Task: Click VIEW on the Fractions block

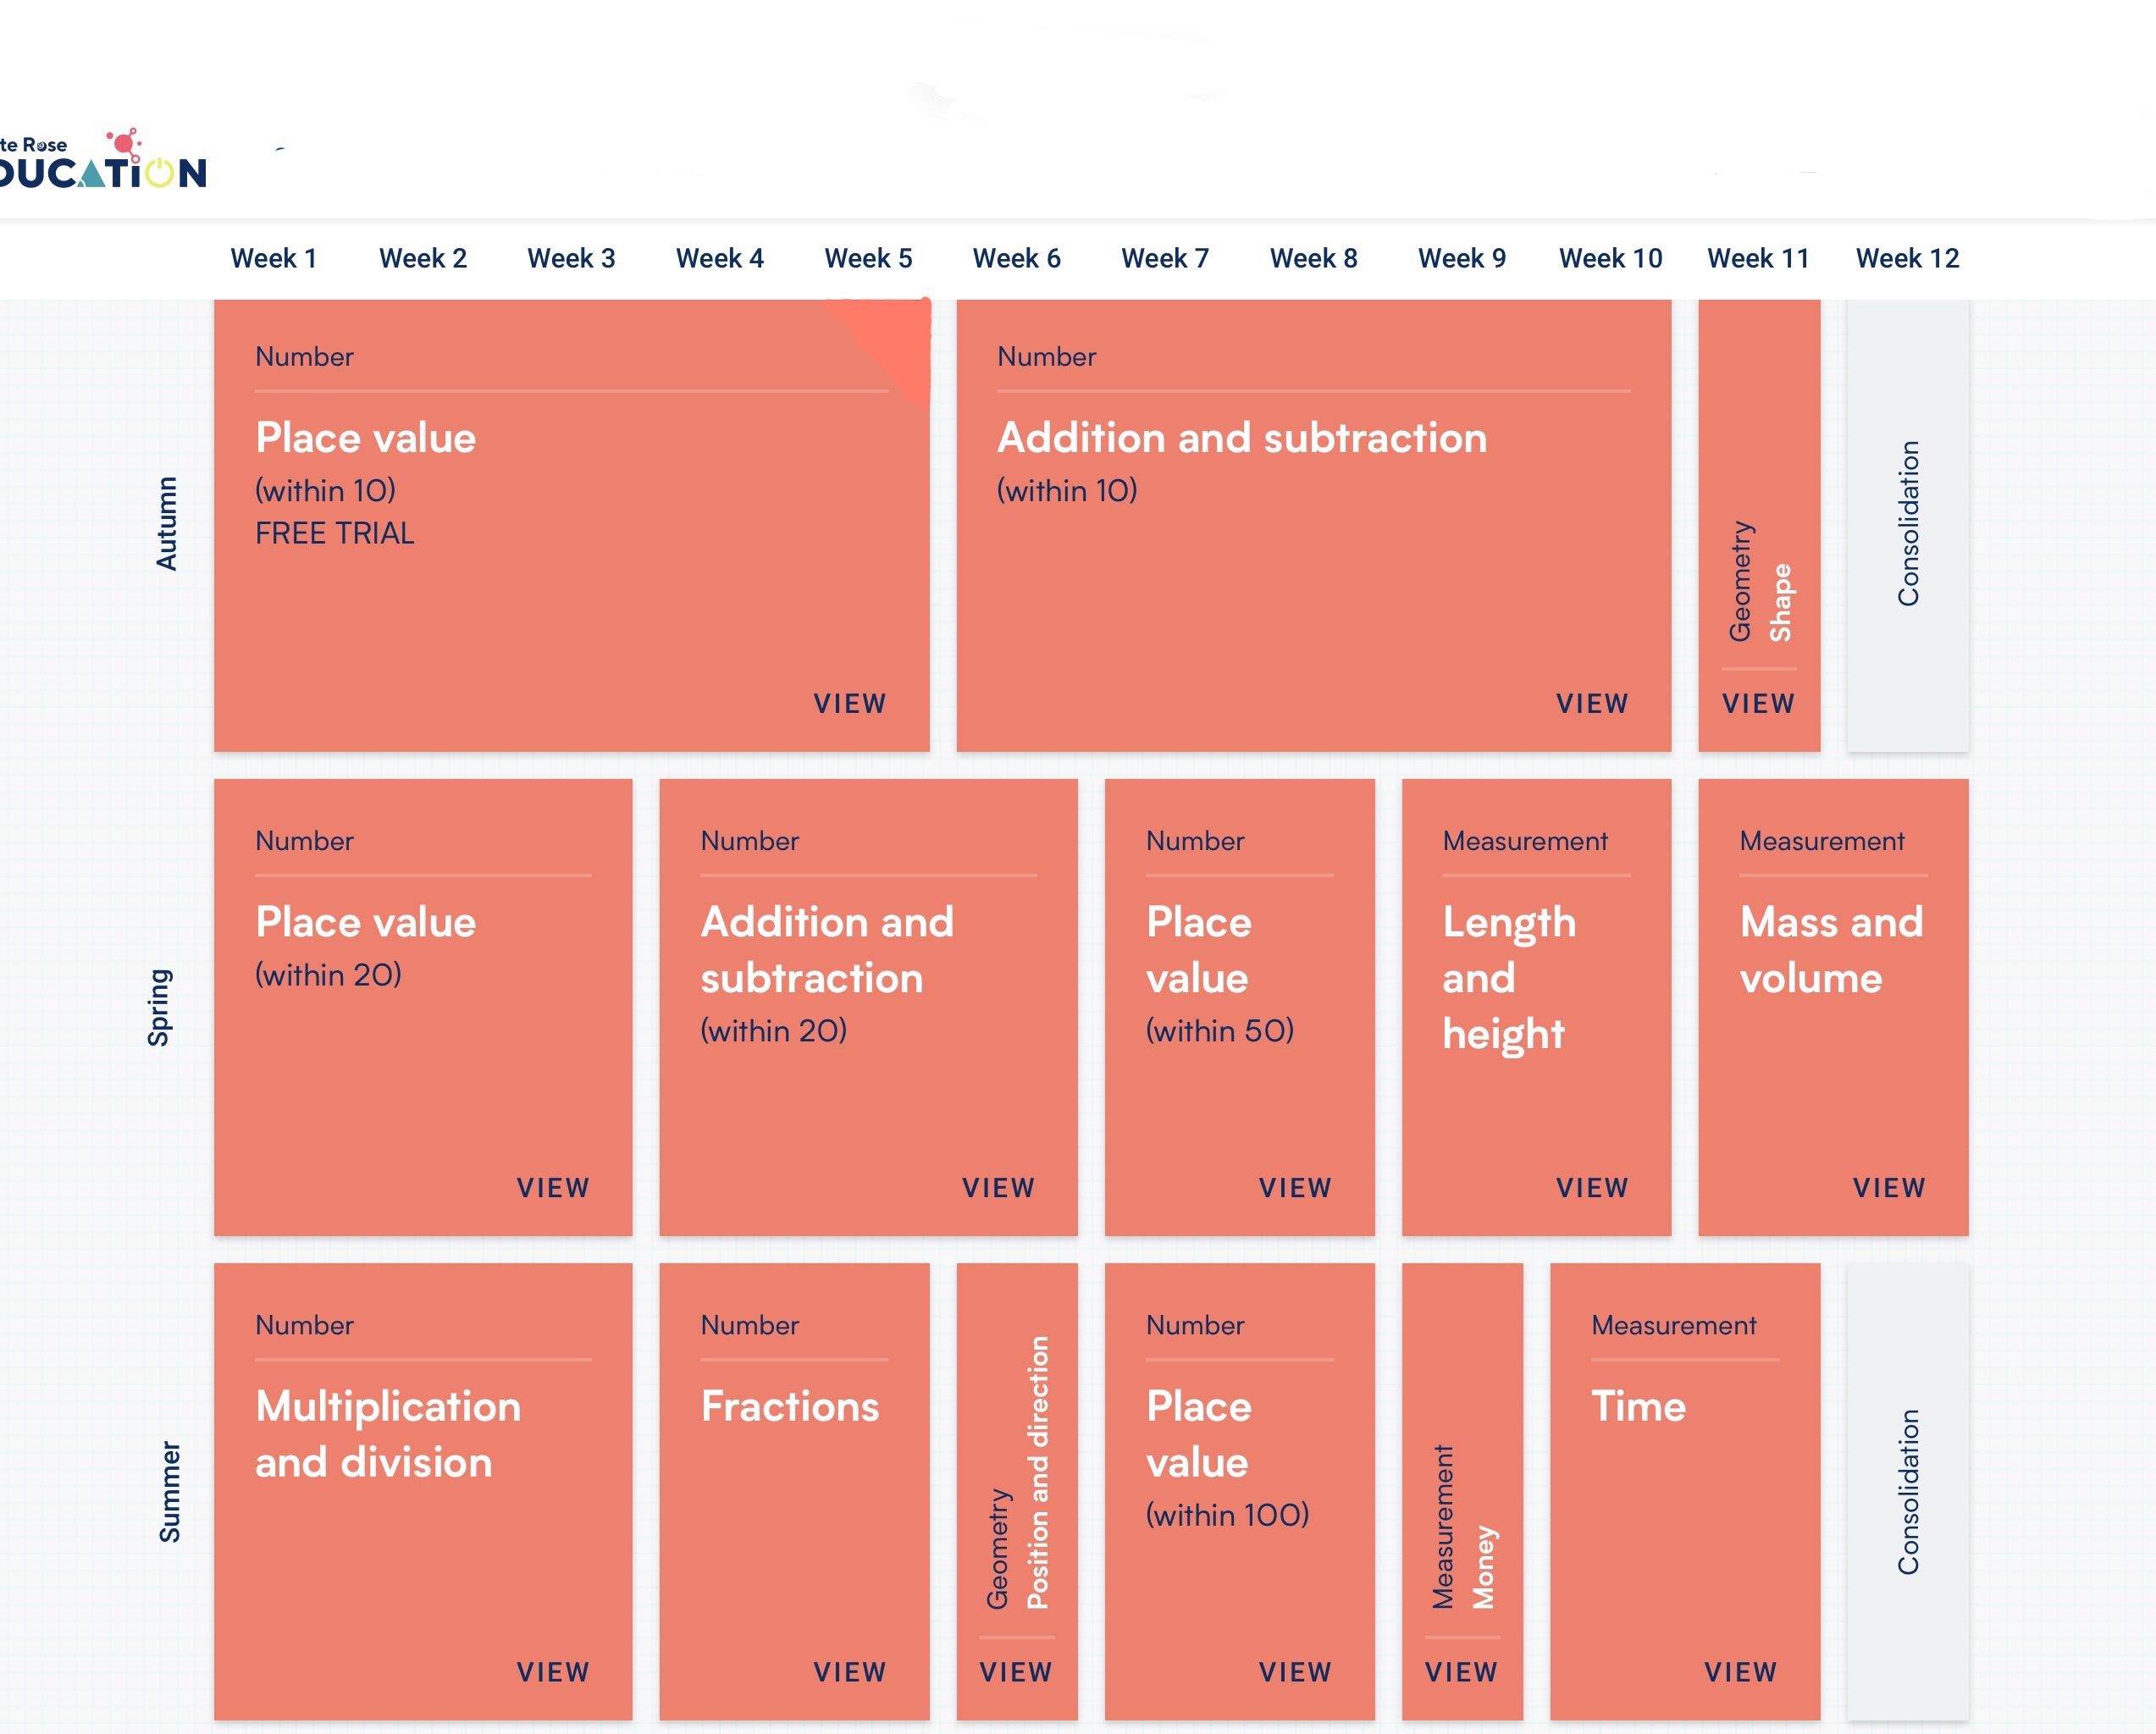Action: pyautogui.click(x=849, y=1671)
